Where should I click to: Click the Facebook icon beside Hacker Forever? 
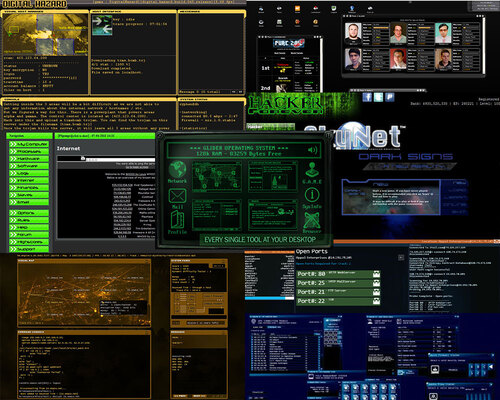point(367,97)
